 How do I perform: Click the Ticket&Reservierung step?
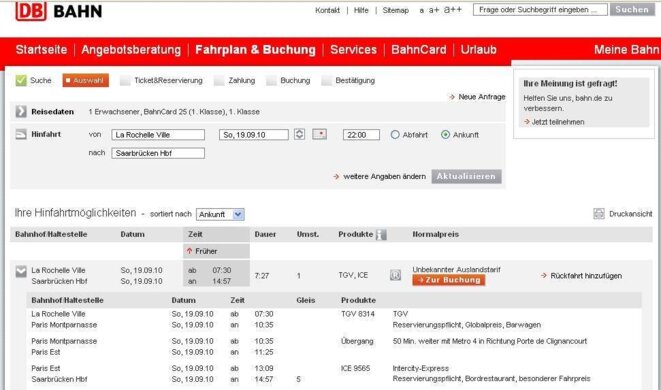[x=168, y=80]
